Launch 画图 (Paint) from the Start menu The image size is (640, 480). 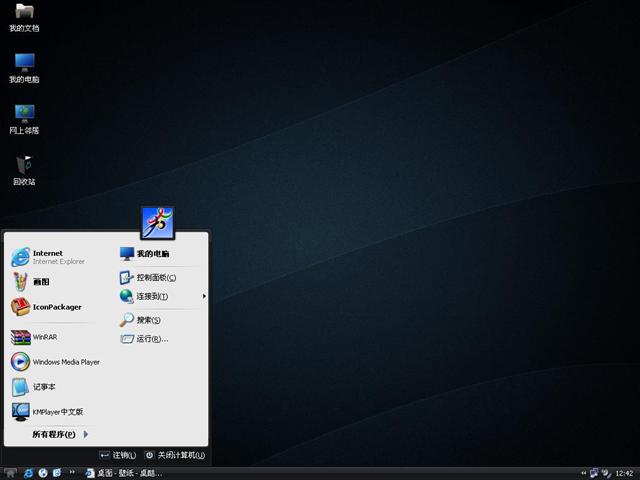point(40,282)
